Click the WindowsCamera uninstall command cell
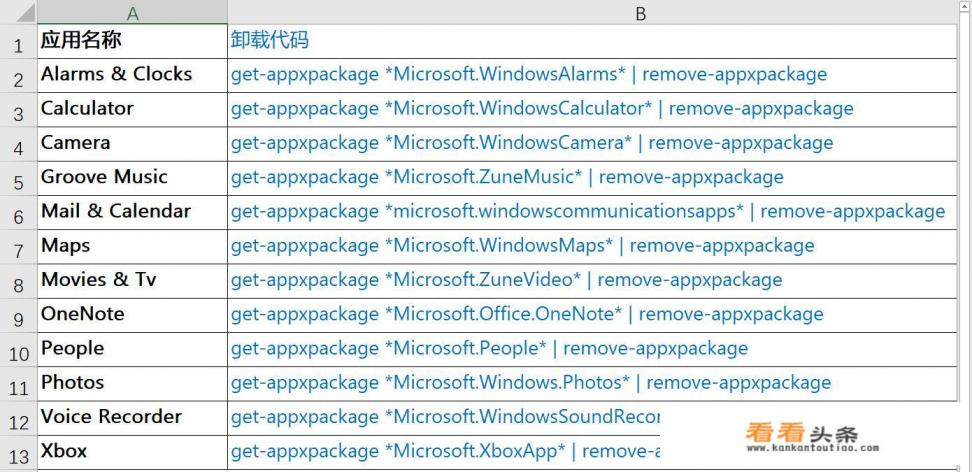Viewport: 972px width, 472px height. click(x=592, y=143)
